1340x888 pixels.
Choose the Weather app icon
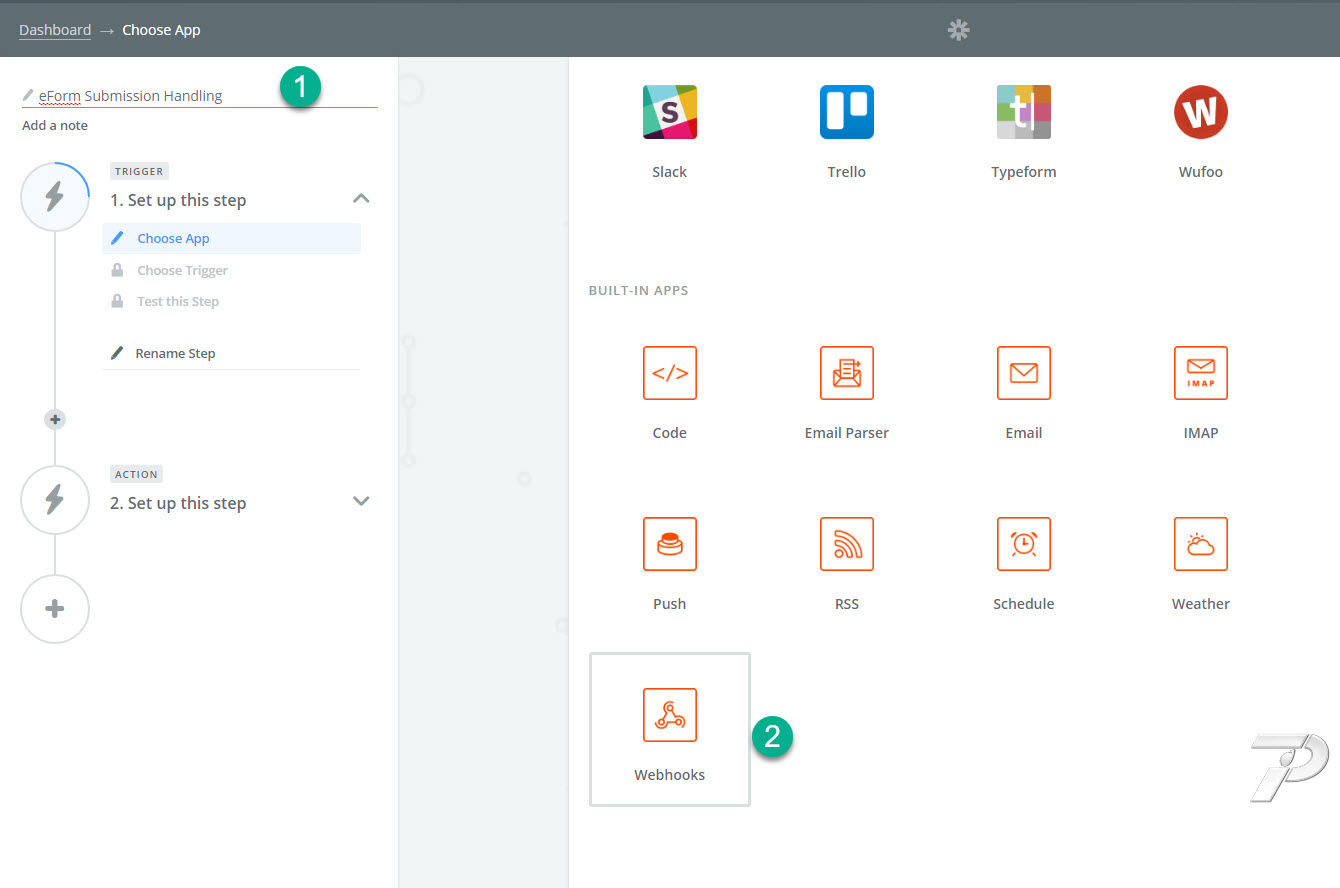(x=1200, y=544)
